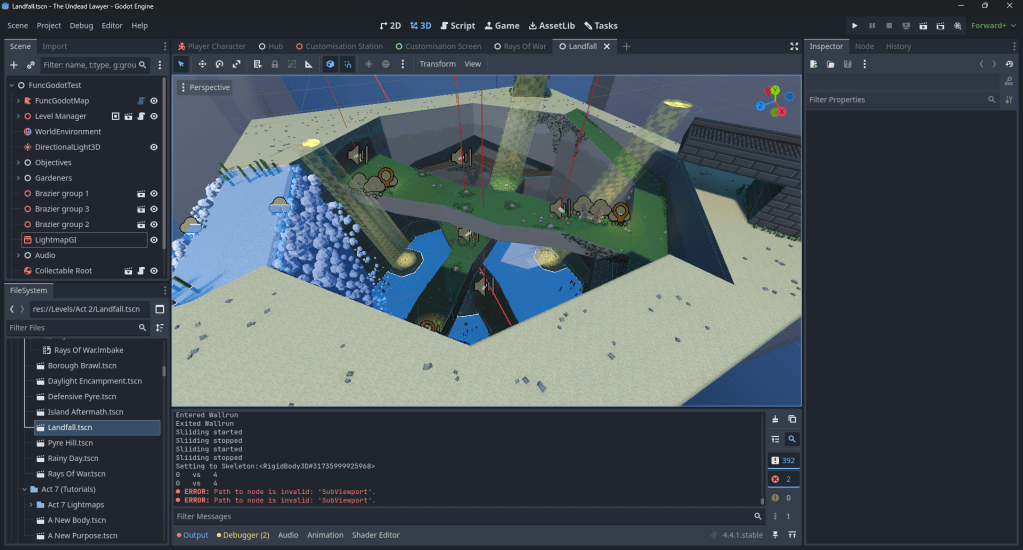Copy the output log with the copy icon

point(792,419)
